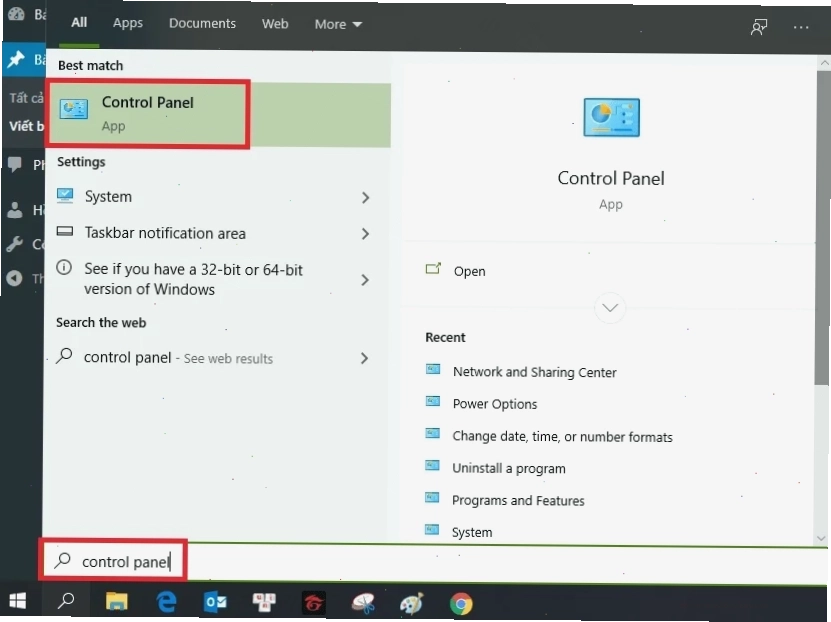Open recent Change date, time, or number formats
This screenshot has height=622, width=831.
point(562,437)
